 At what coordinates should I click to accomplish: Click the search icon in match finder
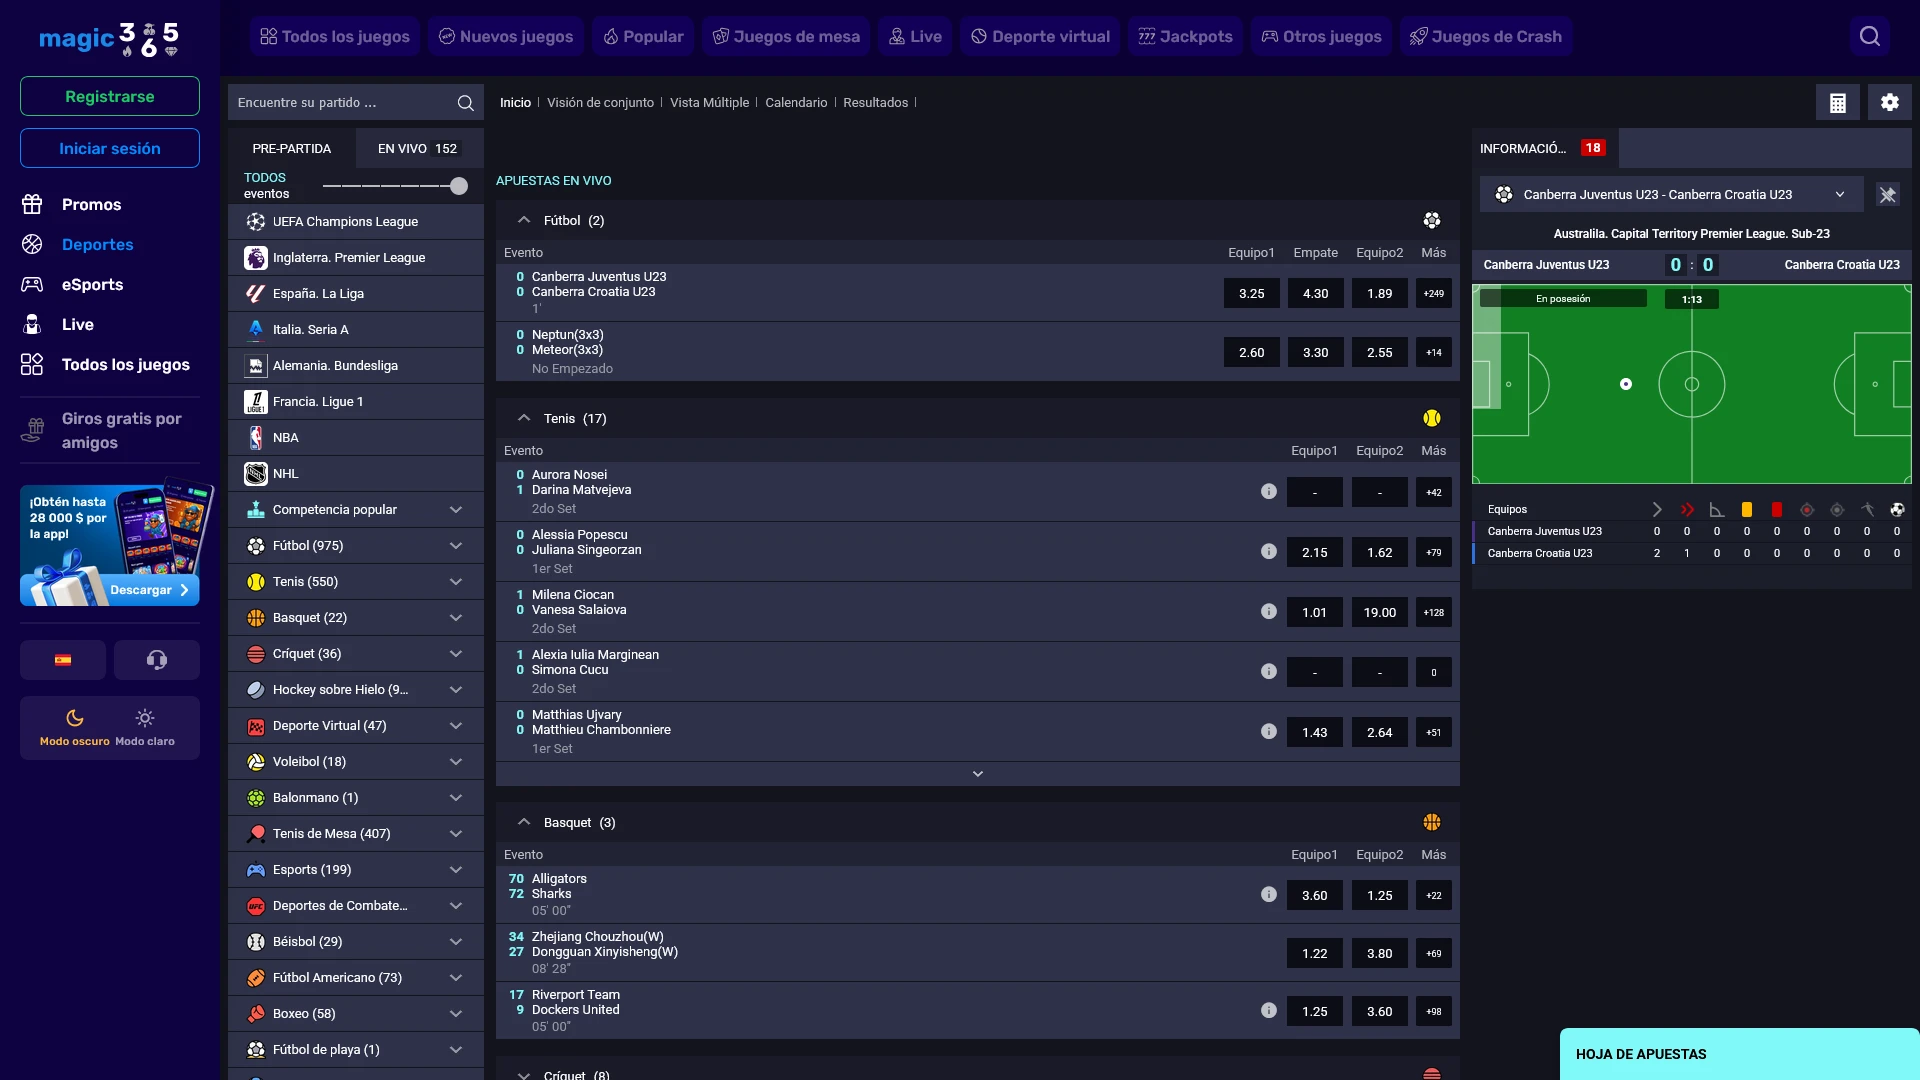click(465, 103)
